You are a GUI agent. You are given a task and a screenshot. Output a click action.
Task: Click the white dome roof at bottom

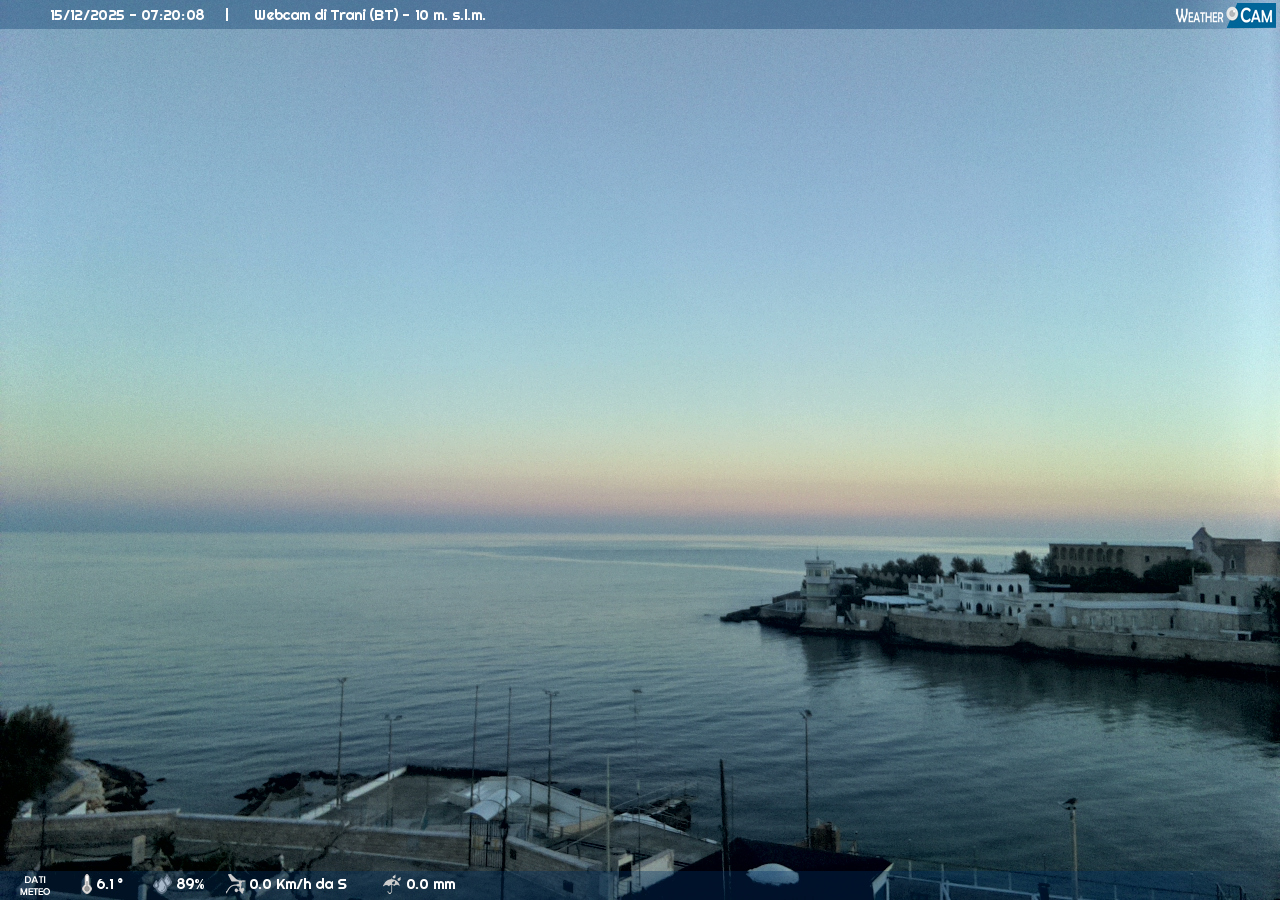point(773,874)
